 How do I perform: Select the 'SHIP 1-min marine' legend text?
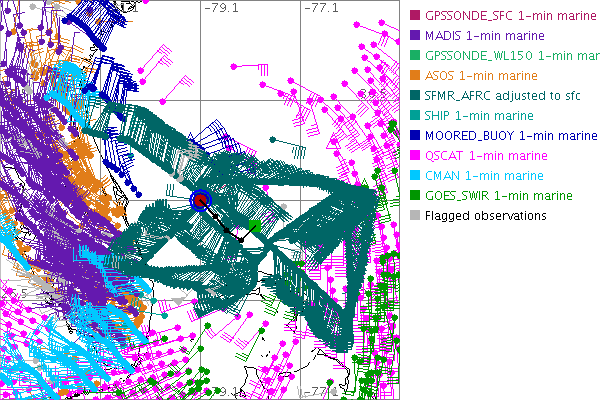point(479,115)
